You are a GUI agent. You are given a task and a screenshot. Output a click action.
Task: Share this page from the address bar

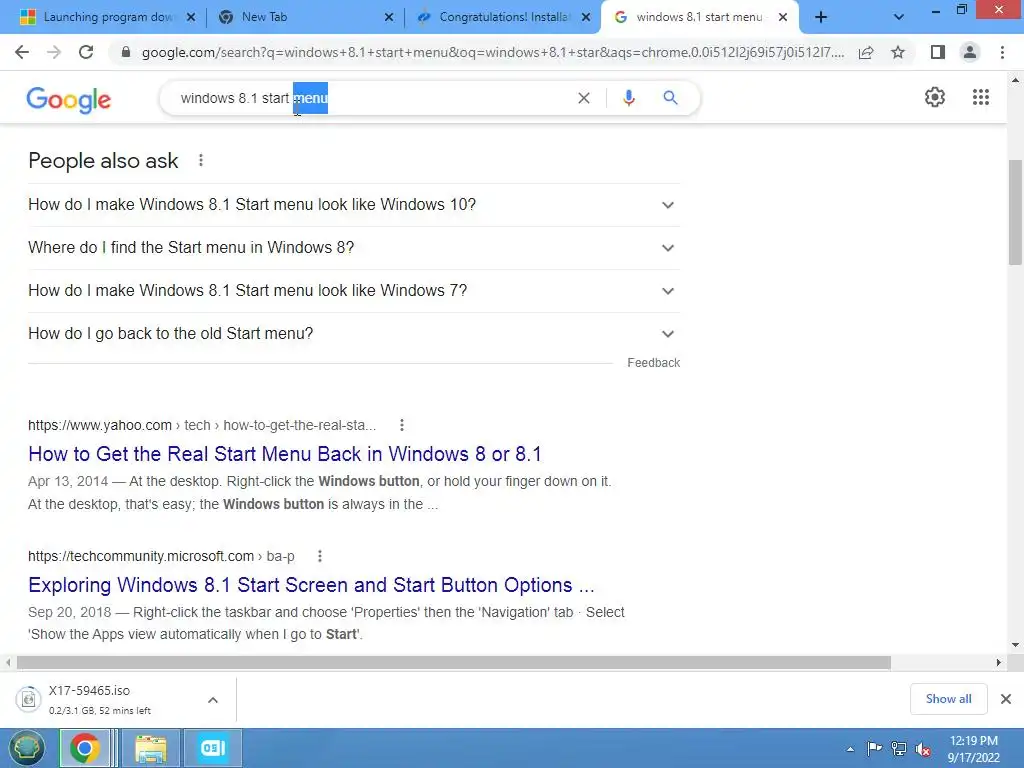[x=866, y=52]
